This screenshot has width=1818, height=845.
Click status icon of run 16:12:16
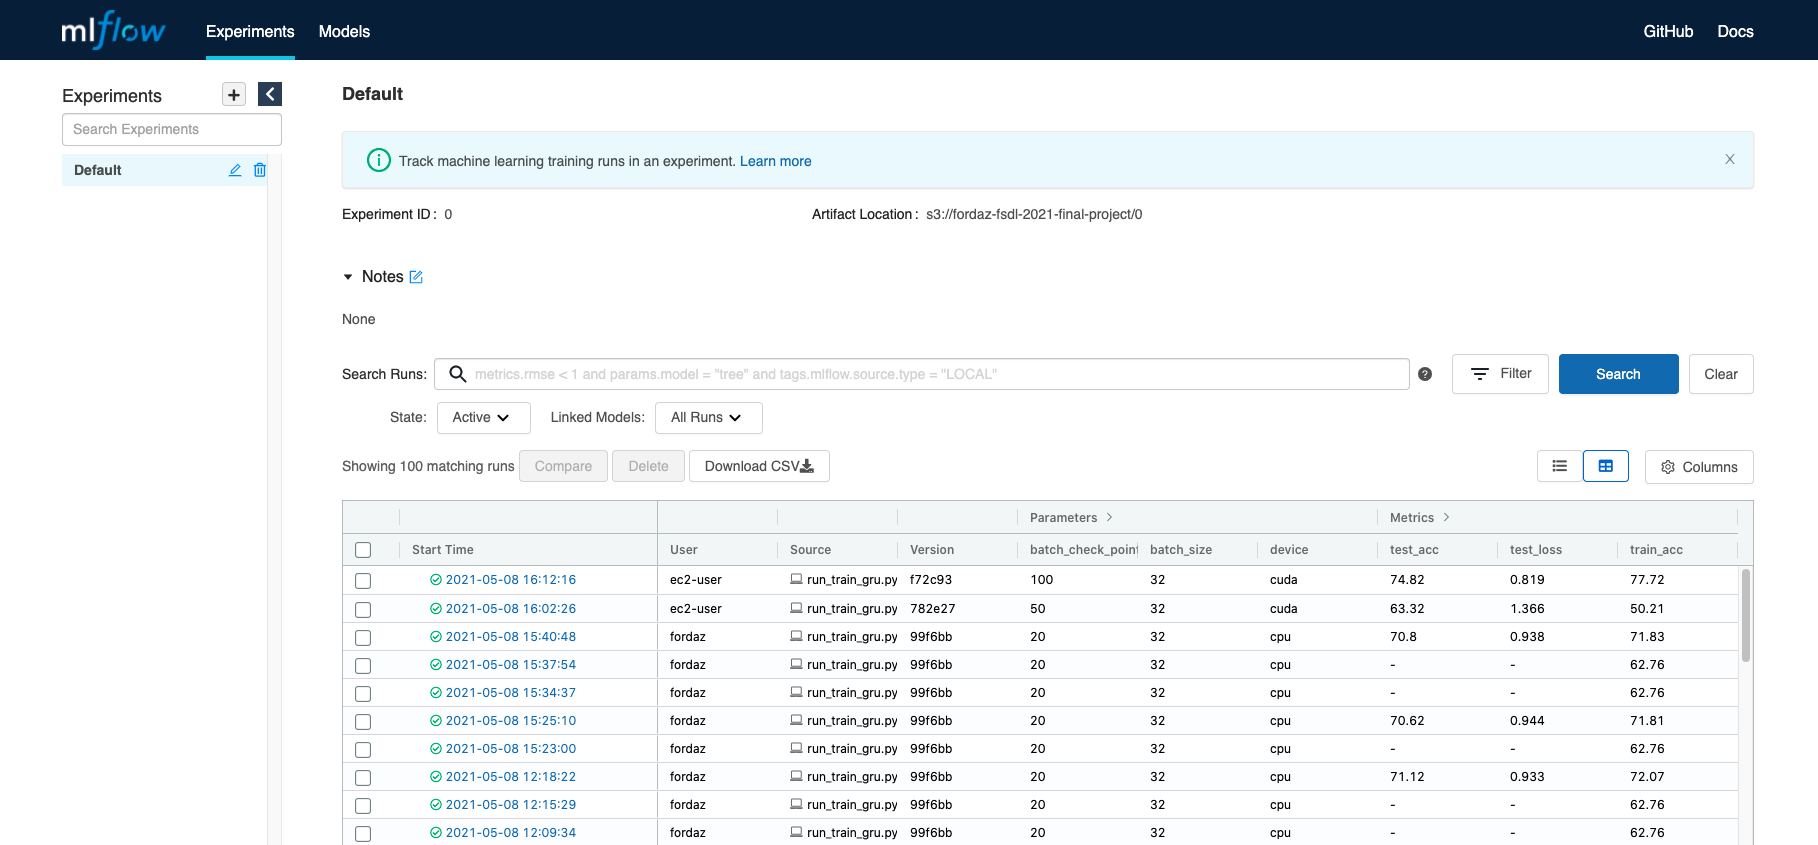click(x=436, y=580)
